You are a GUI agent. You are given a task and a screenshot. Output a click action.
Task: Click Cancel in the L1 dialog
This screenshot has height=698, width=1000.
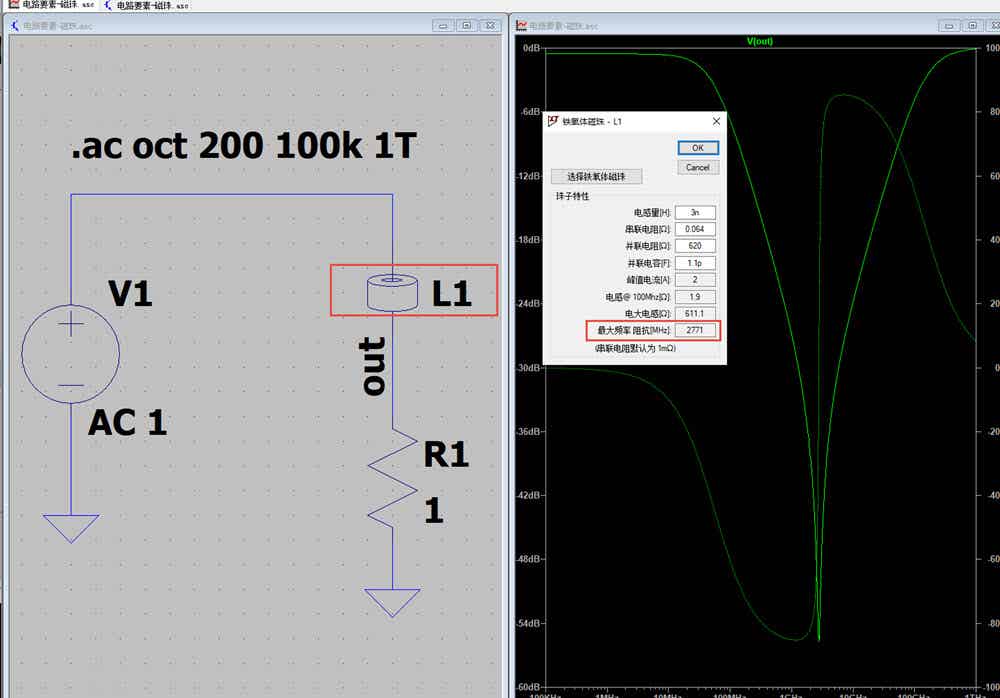698,168
